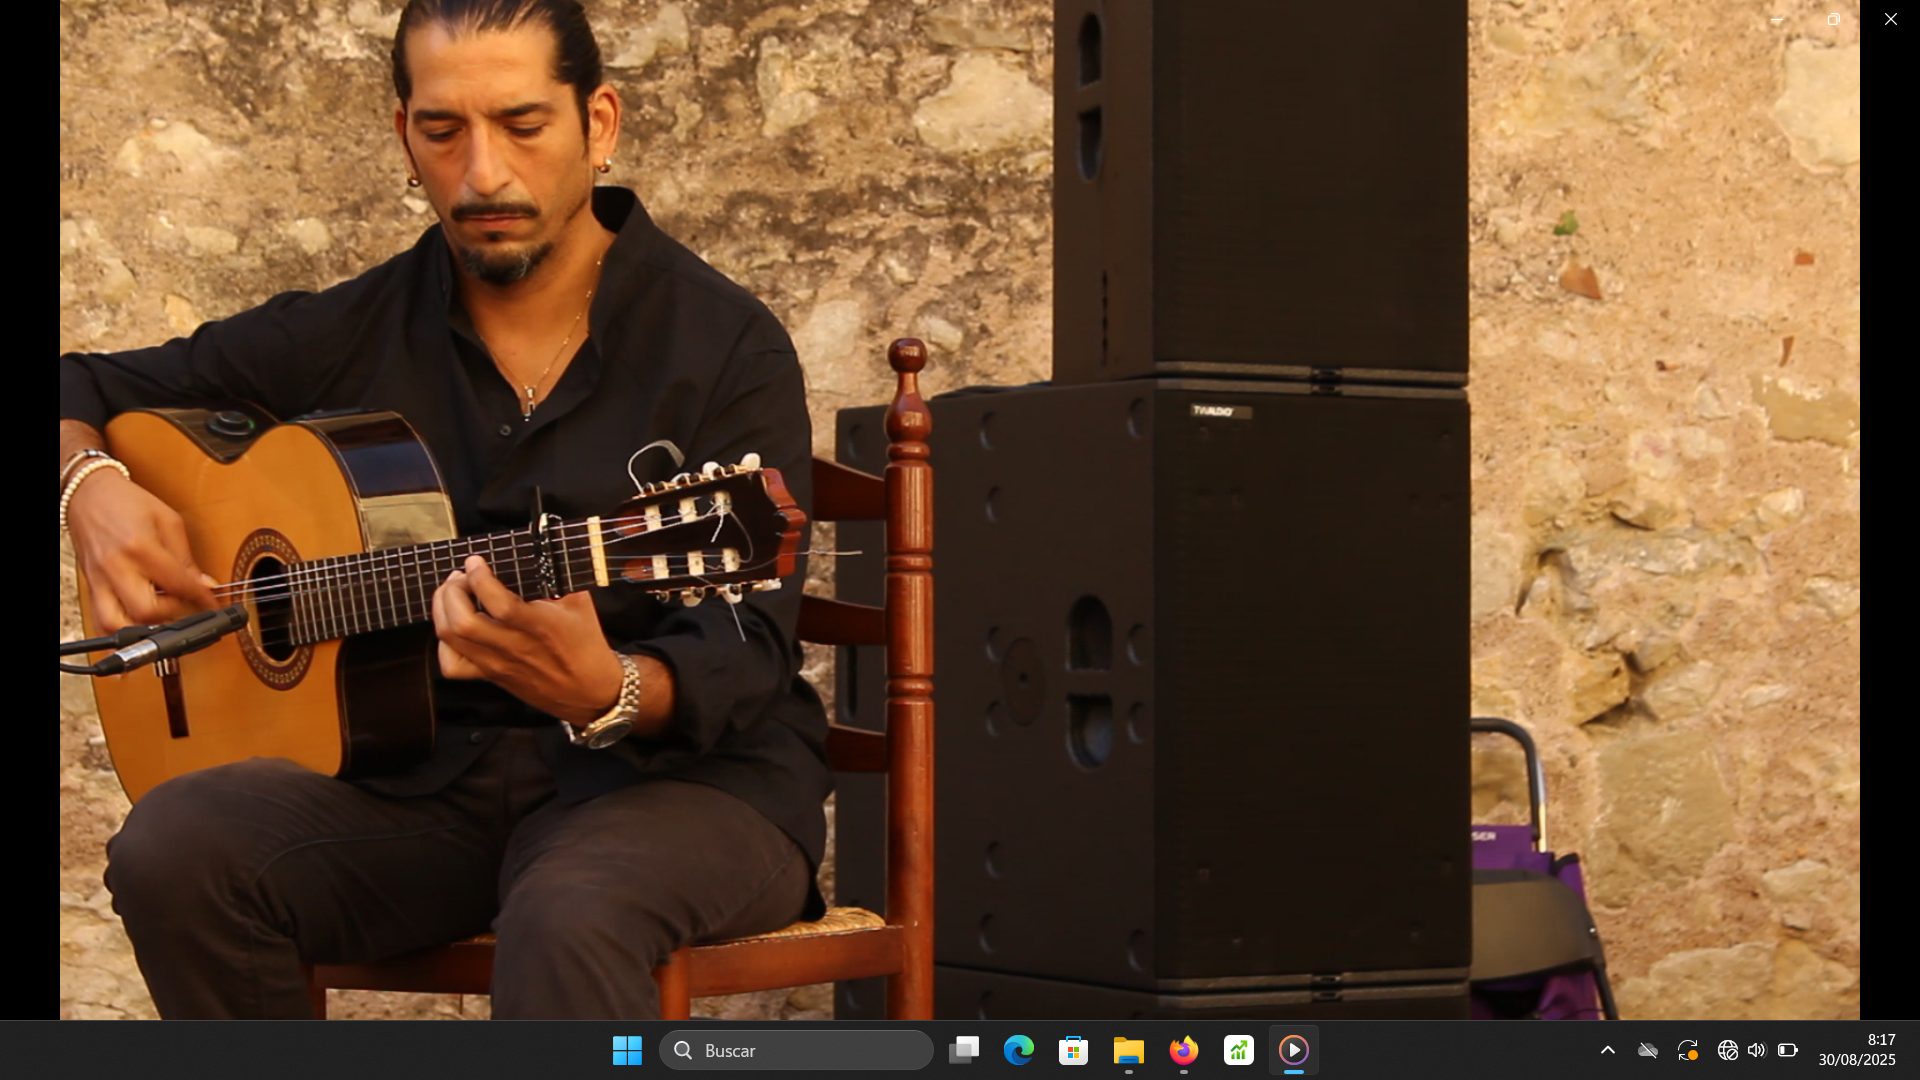This screenshot has height=1080, width=1920.
Task: Open the green chart app icon
Action: (1239, 1050)
